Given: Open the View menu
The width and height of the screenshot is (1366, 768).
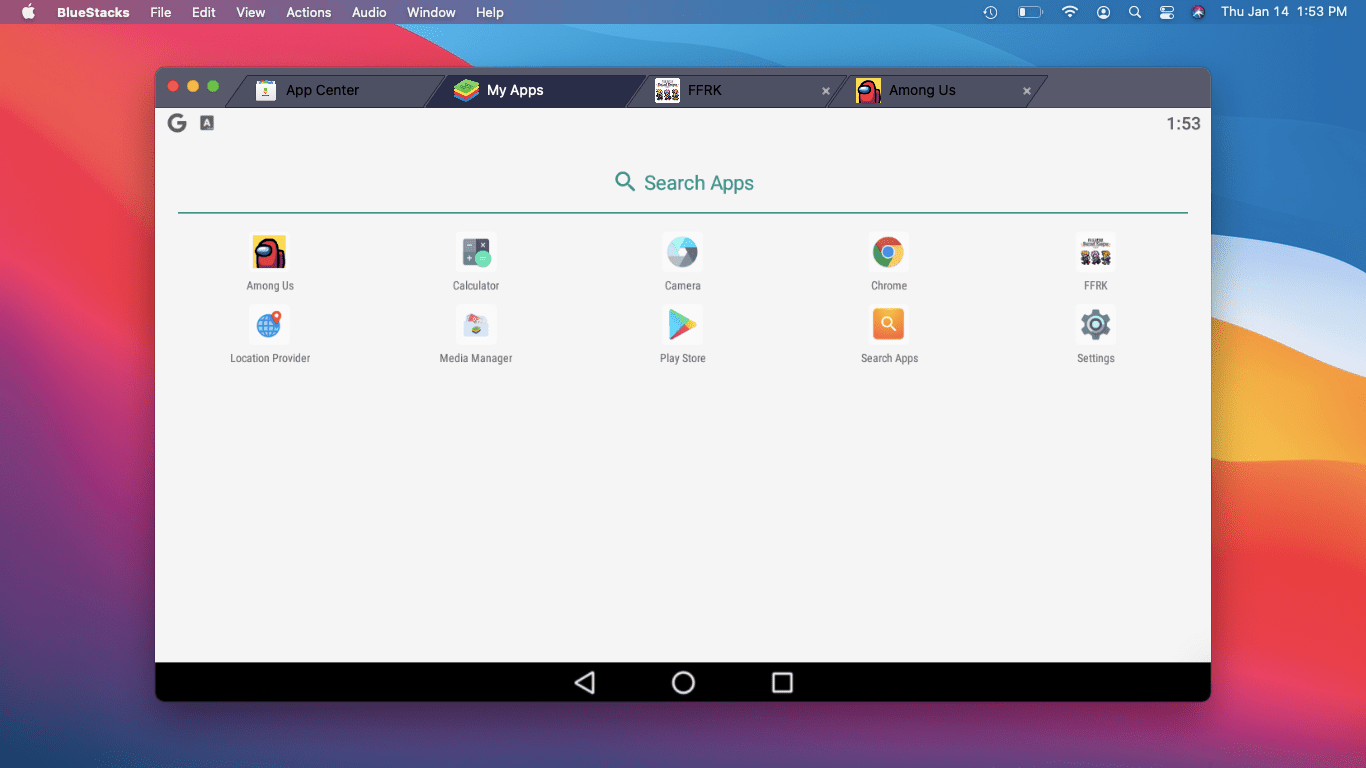Looking at the screenshot, I should [x=251, y=12].
